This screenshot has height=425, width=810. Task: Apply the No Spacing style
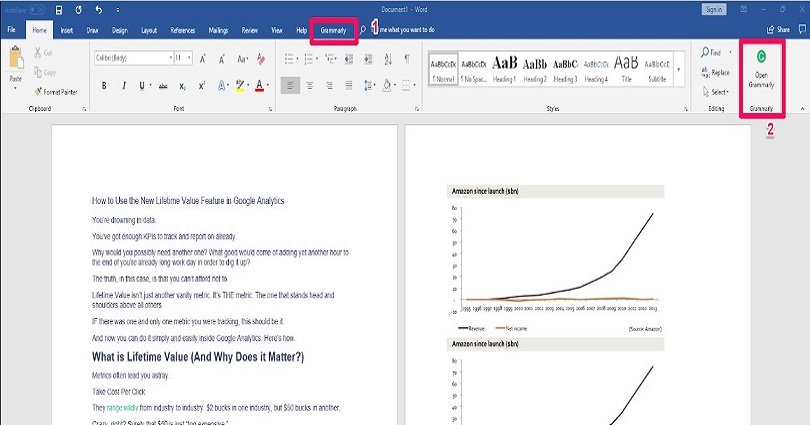pos(474,69)
